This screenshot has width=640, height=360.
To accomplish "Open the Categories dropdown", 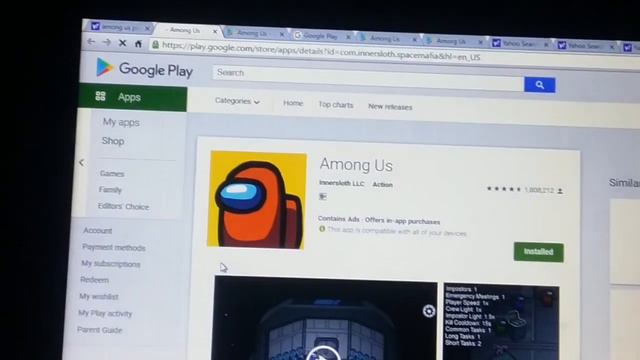I will [237, 101].
